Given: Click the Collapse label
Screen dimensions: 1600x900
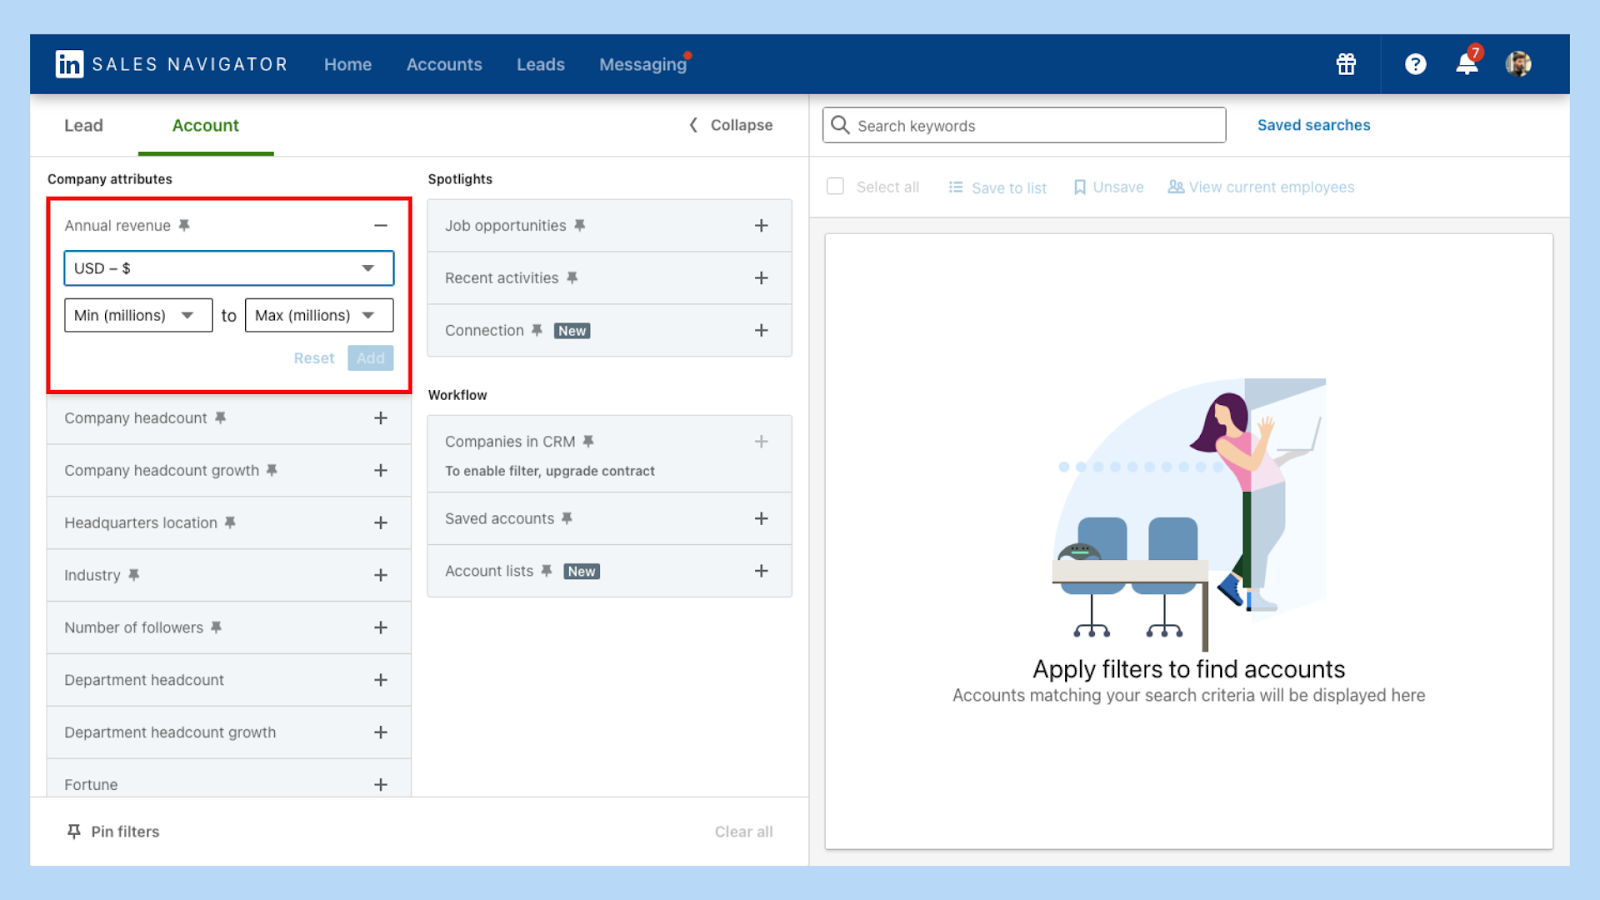Looking at the screenshot, I should (742, 125).
